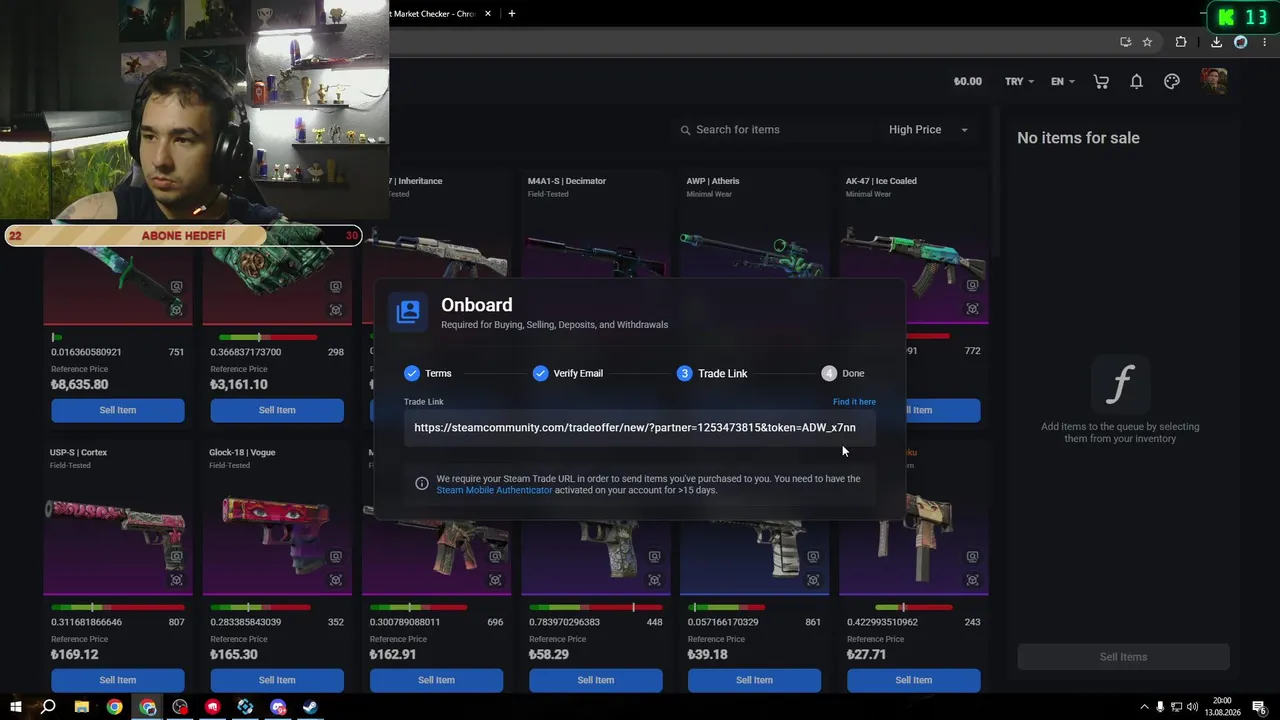The height and width of the screenshot is (720, 1280).
Task: Click the Trade Link URL input field
Action: [x=640, y=428]
